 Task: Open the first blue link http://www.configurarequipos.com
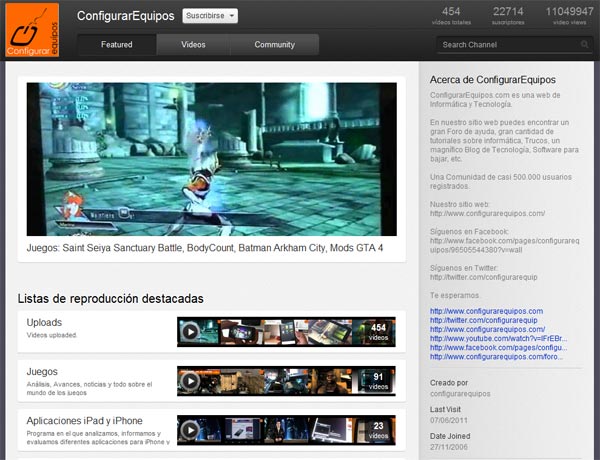pyautogui.click(x=486, y=311)
